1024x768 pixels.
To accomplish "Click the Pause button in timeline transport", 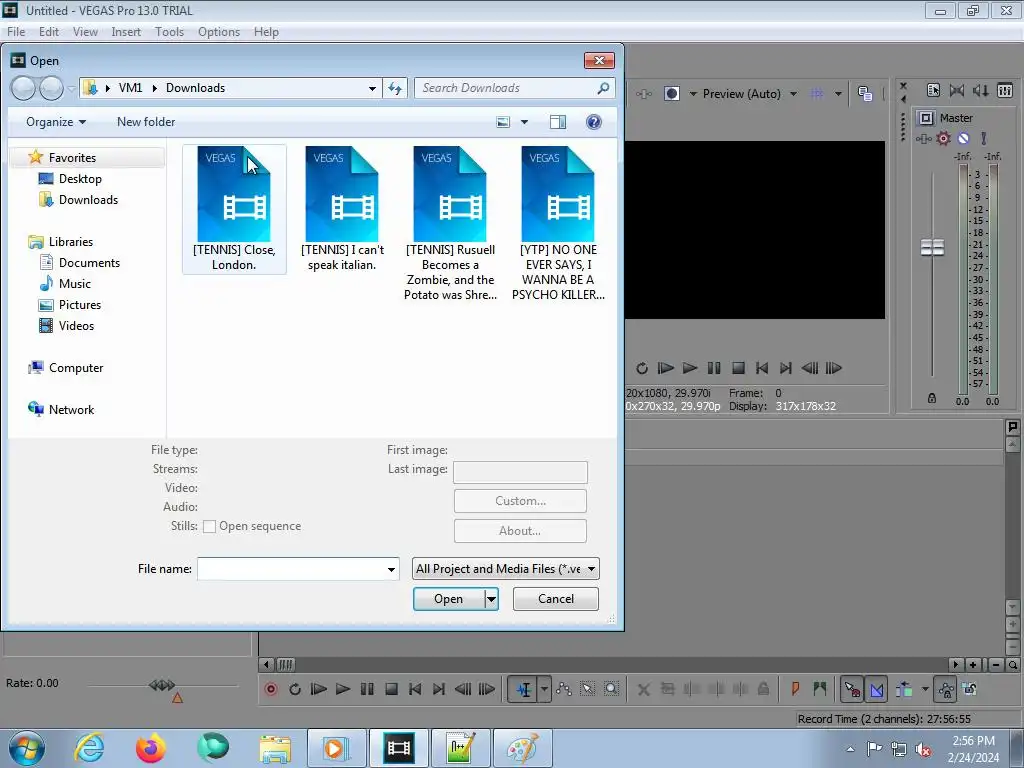I will (x=367, y=689).
